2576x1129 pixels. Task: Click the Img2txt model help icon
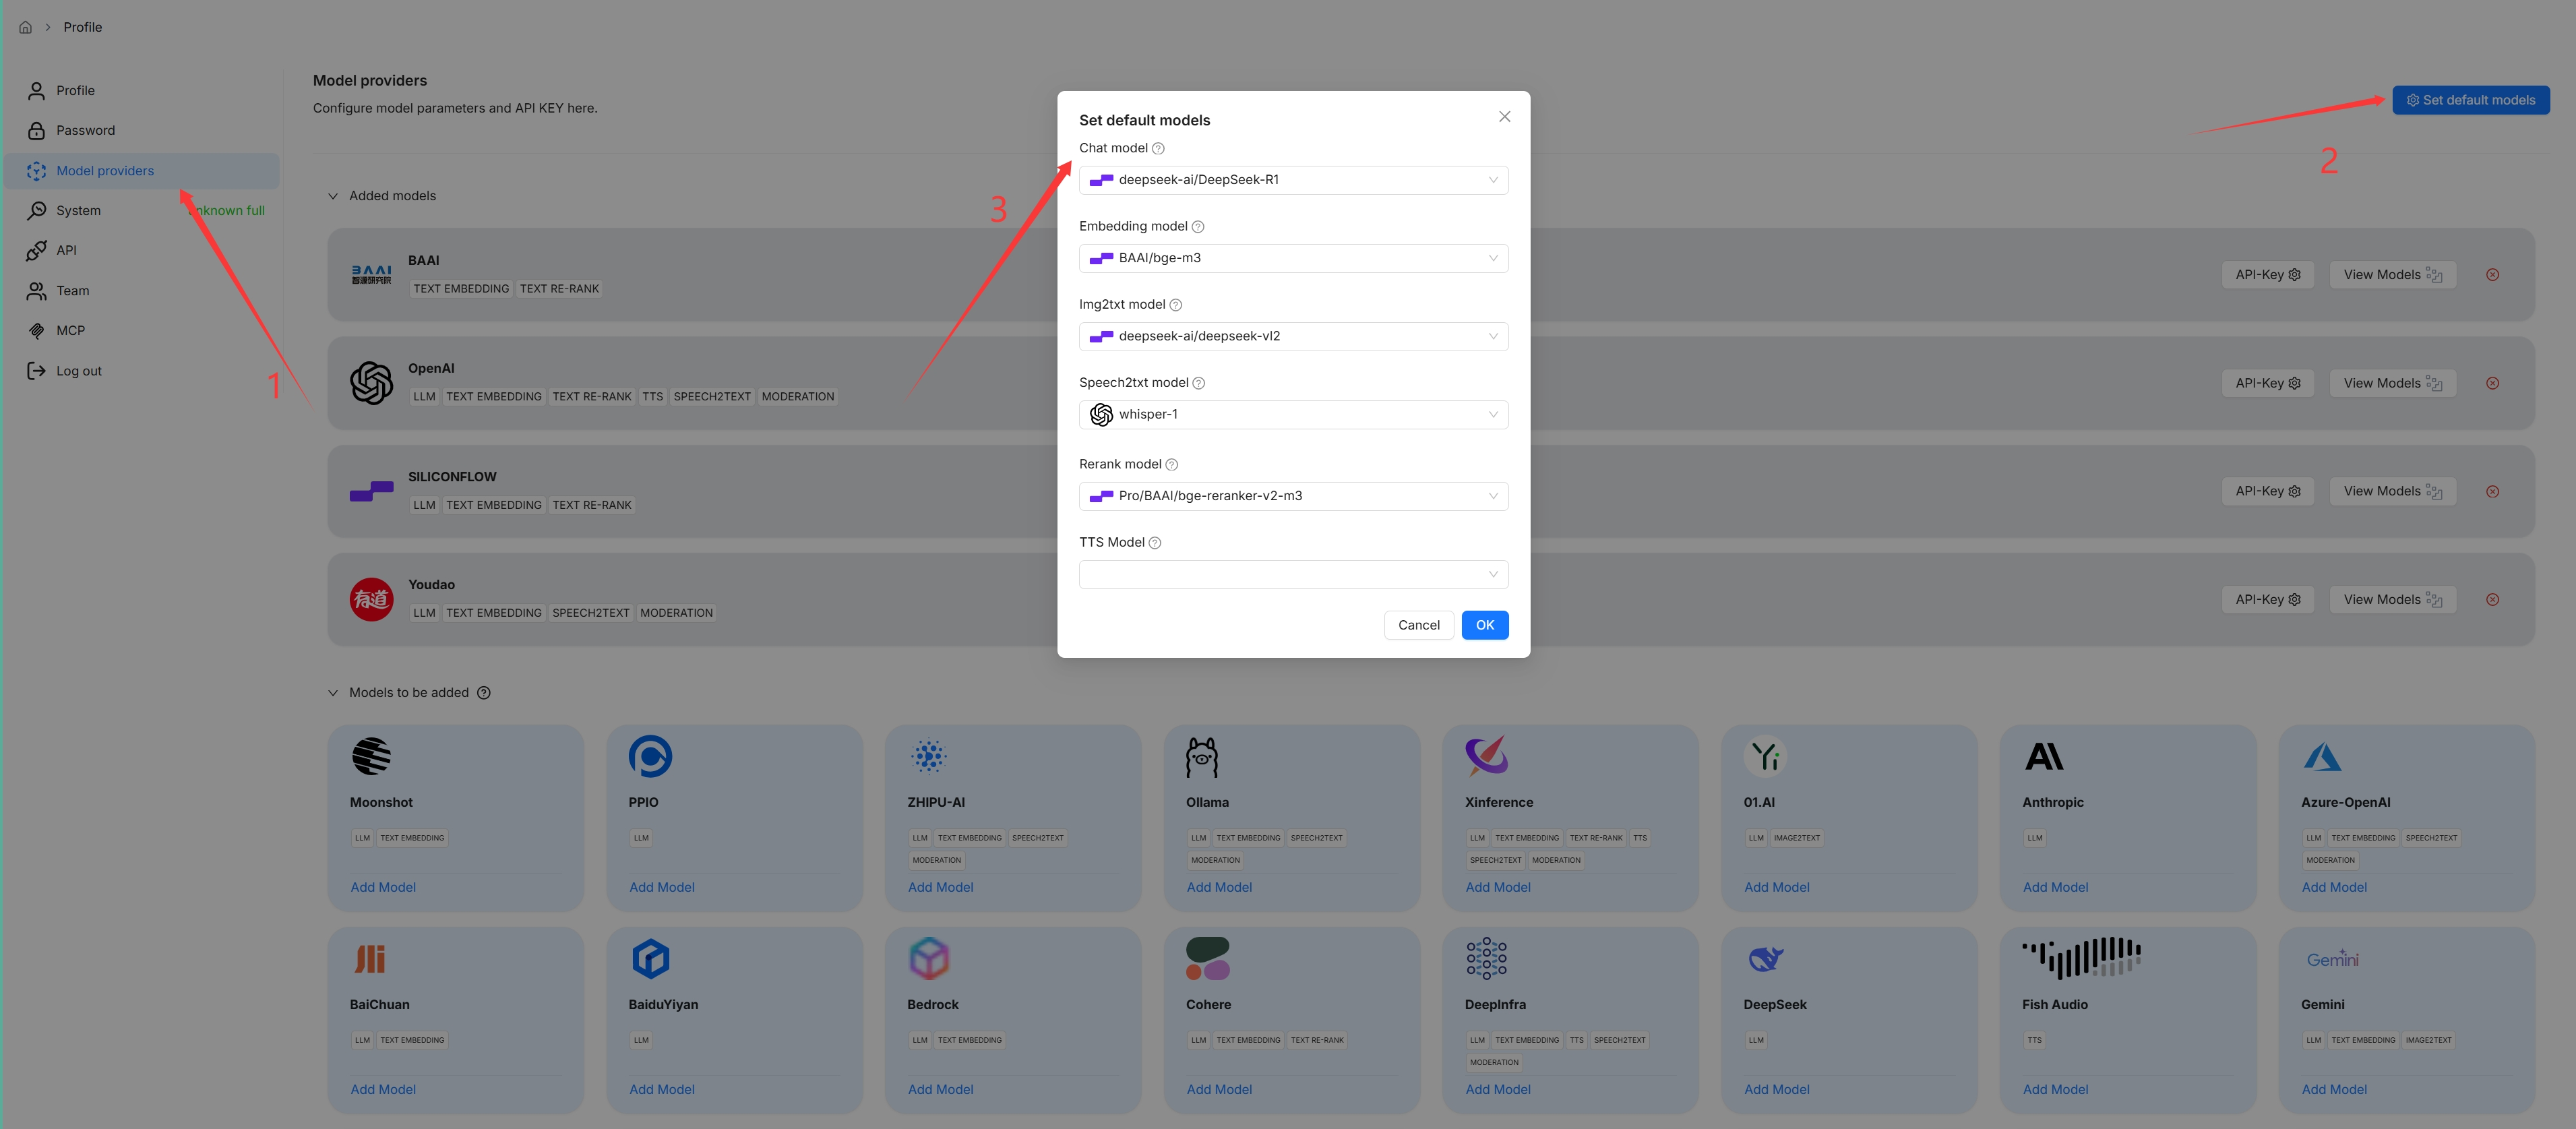point(1176,305)
